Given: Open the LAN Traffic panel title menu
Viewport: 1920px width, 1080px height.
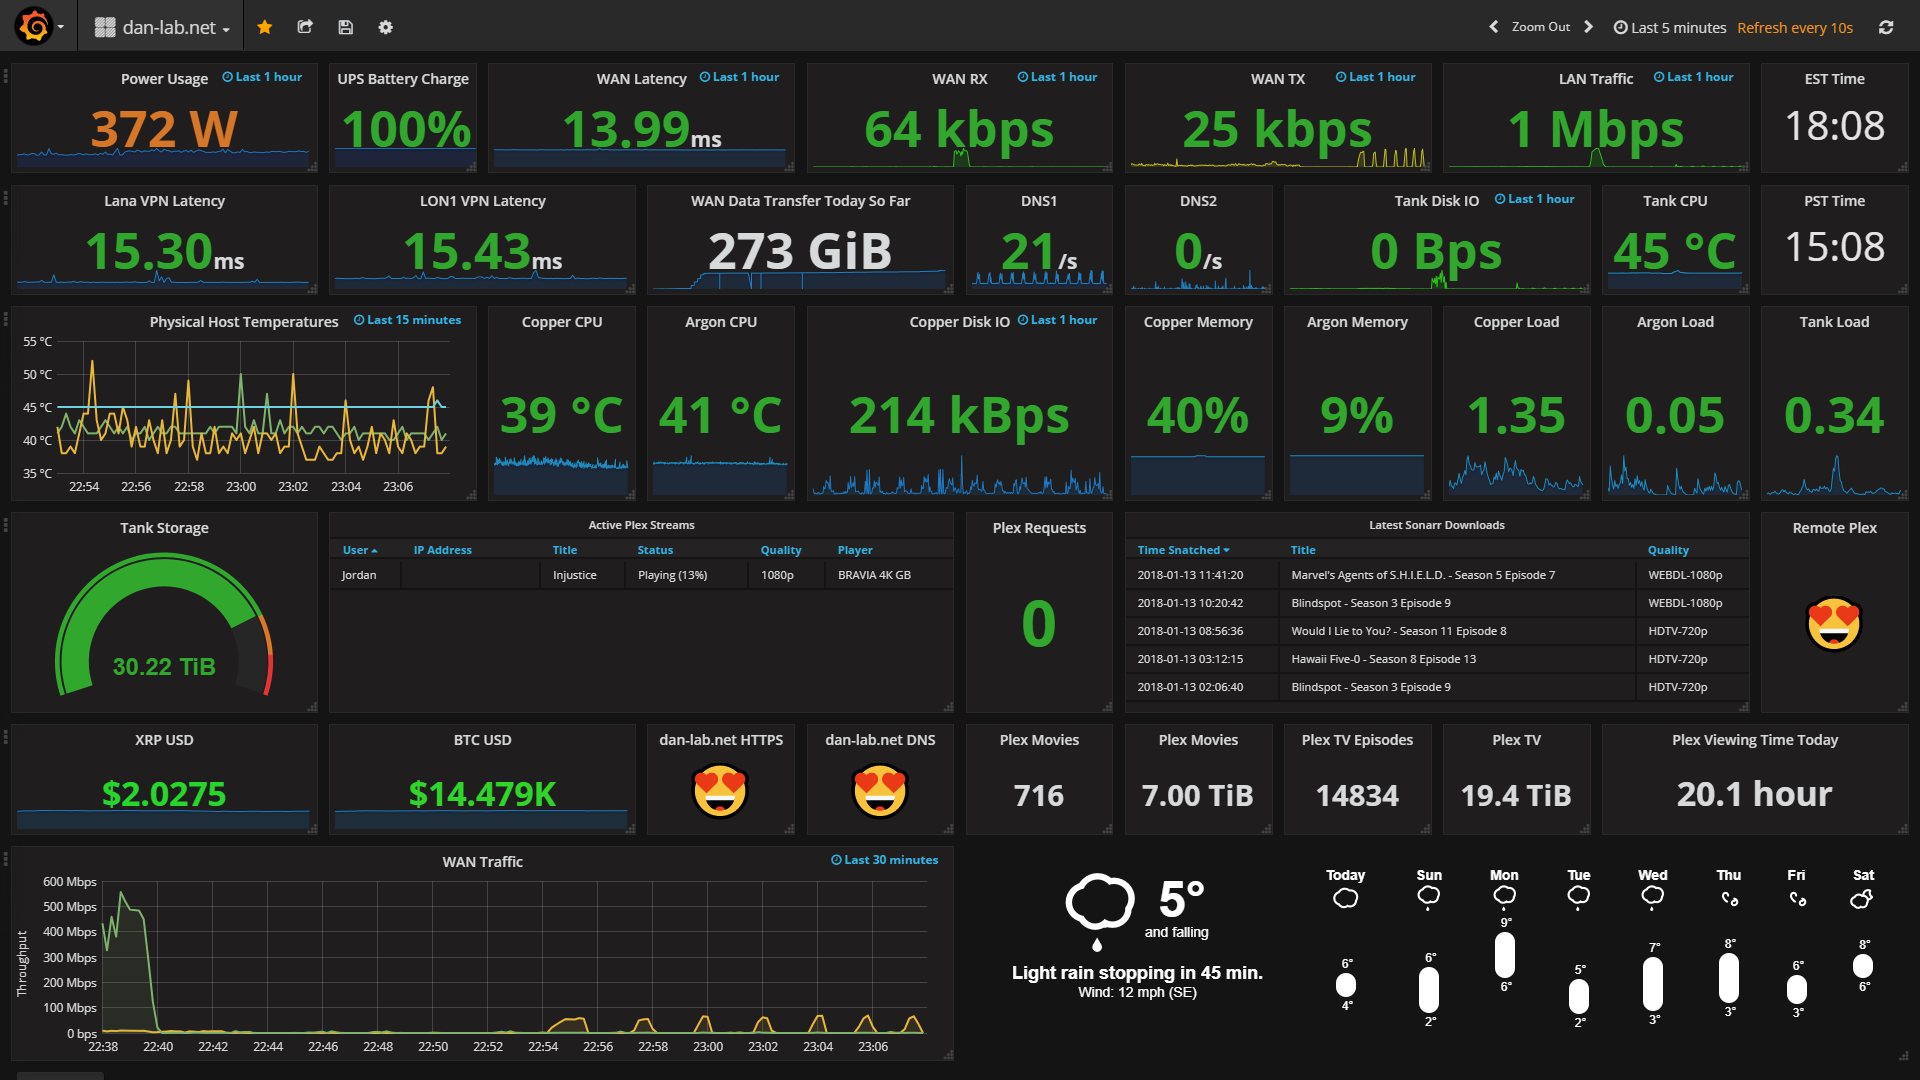Looking at the screenshot, I should tap(1596, 79).
